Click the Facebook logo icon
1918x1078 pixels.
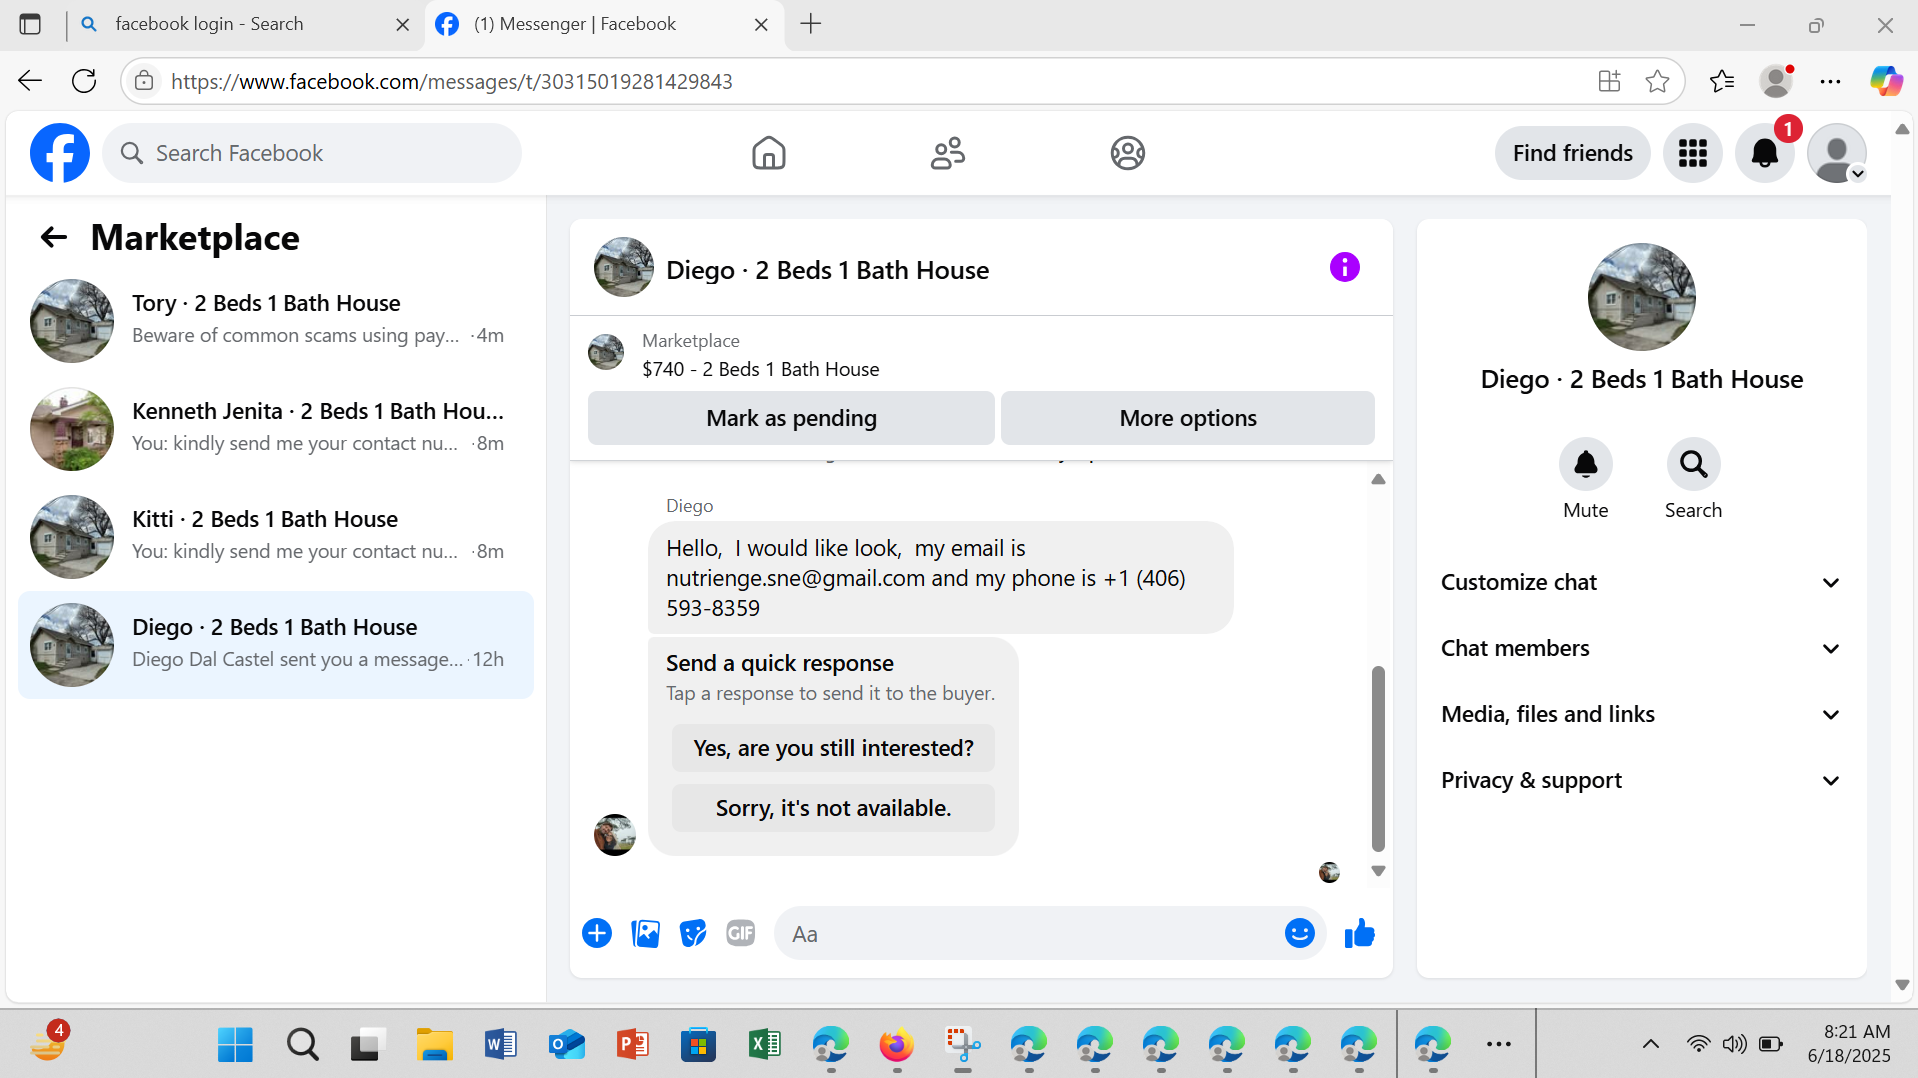tap(60, 153)
